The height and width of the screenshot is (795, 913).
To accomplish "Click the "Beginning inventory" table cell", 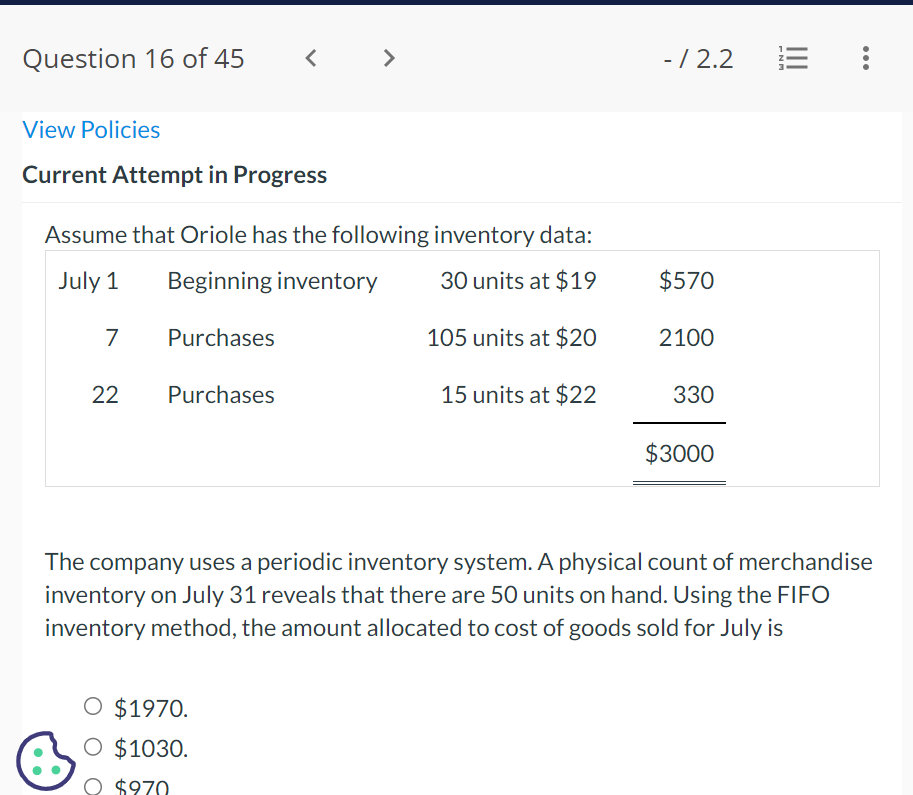I will pyautogui.click(x=272, y=281).
